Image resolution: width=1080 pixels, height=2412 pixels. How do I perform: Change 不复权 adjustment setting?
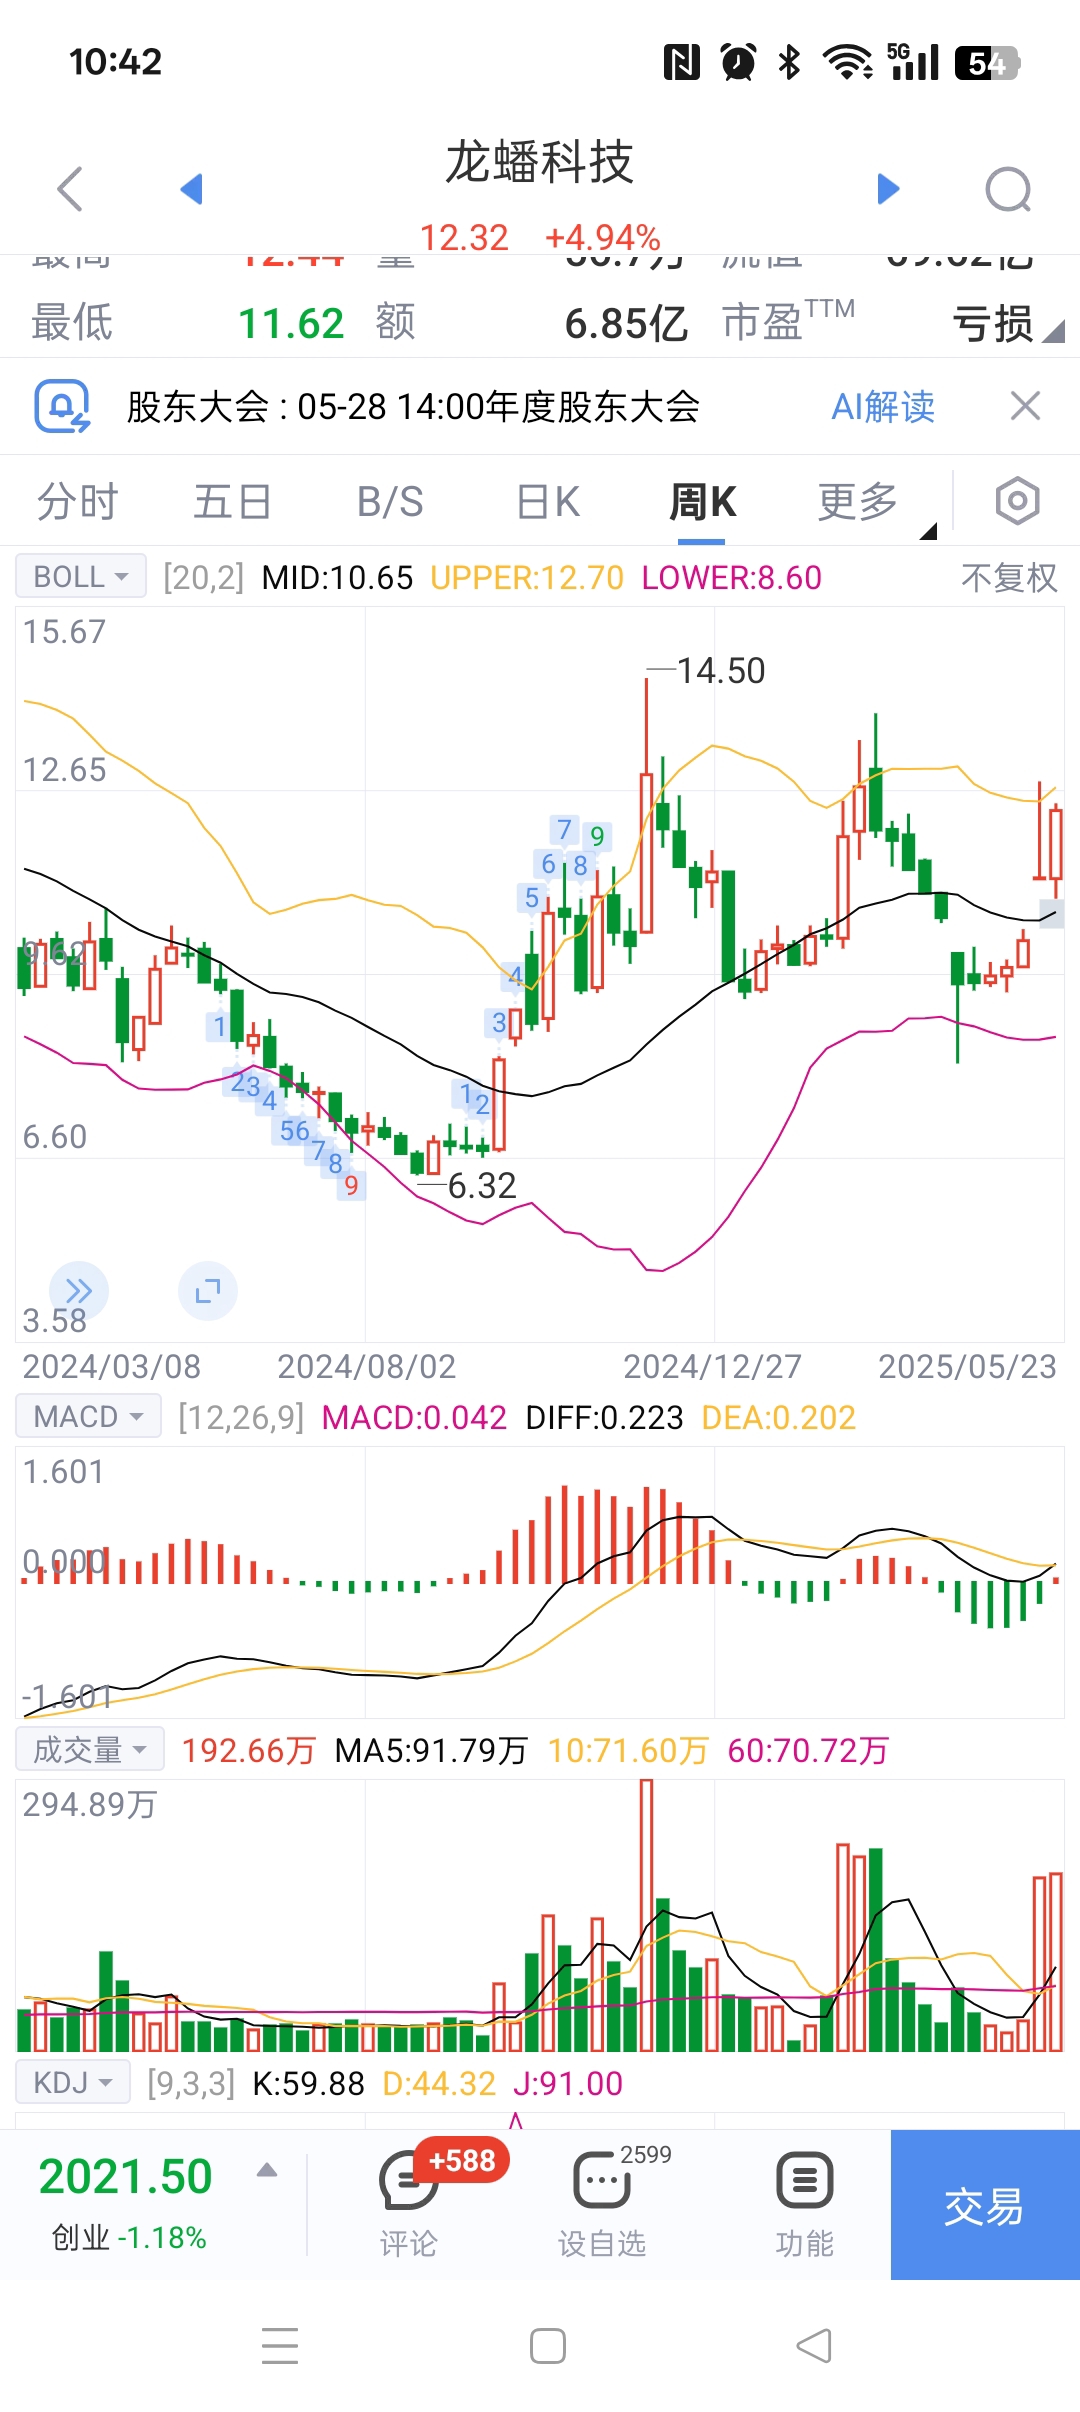1009,577
